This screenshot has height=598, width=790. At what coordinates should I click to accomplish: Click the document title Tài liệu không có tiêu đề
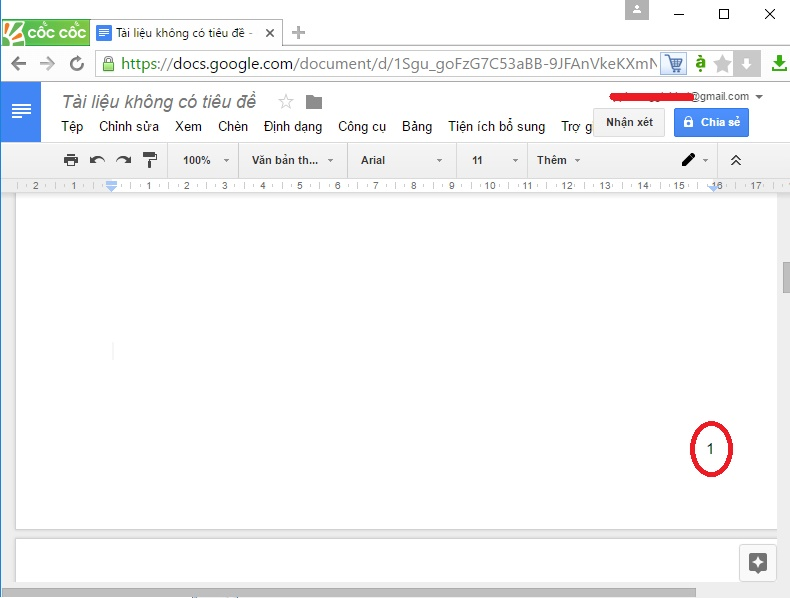[x=159, y=102]
